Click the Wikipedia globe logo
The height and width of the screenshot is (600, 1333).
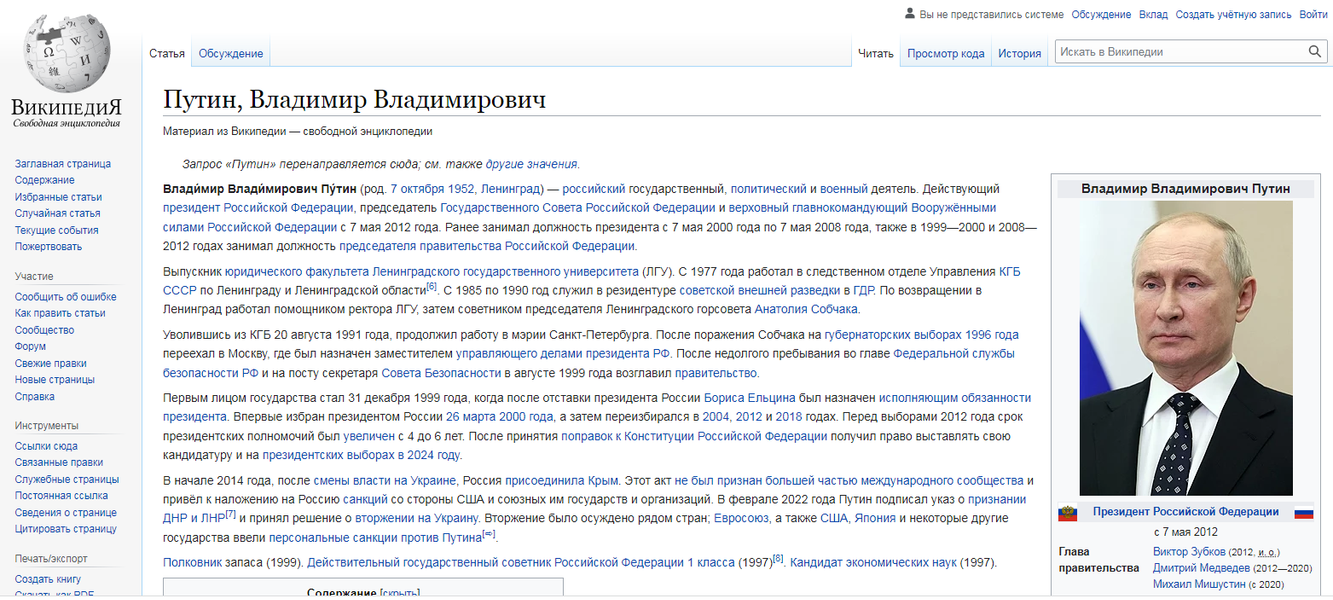tap(67, 54)
